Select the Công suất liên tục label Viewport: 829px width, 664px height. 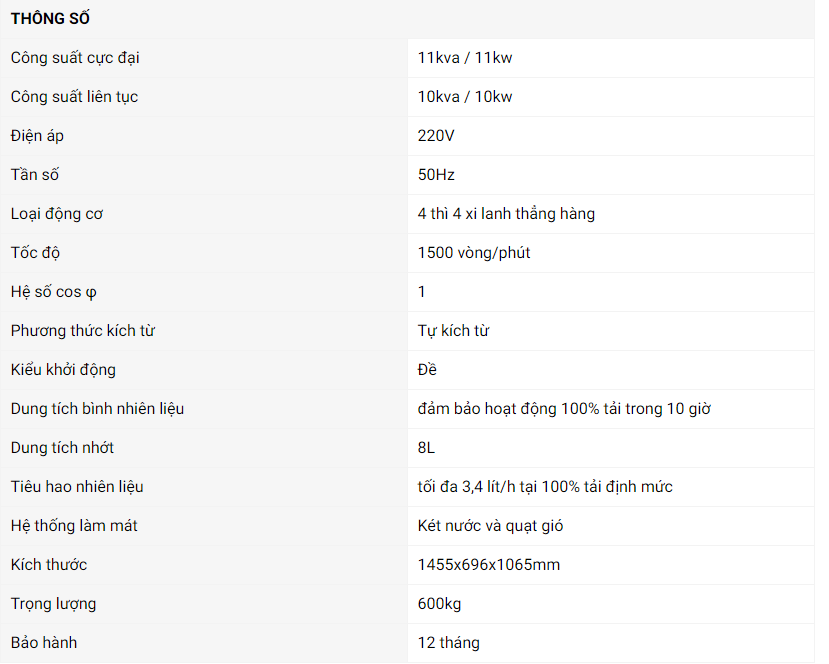click(74, 97)
